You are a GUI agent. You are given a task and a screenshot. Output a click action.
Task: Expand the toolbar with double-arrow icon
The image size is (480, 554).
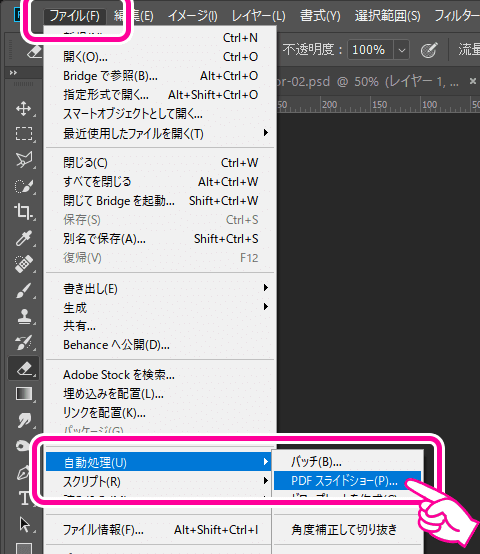point(13,73)
